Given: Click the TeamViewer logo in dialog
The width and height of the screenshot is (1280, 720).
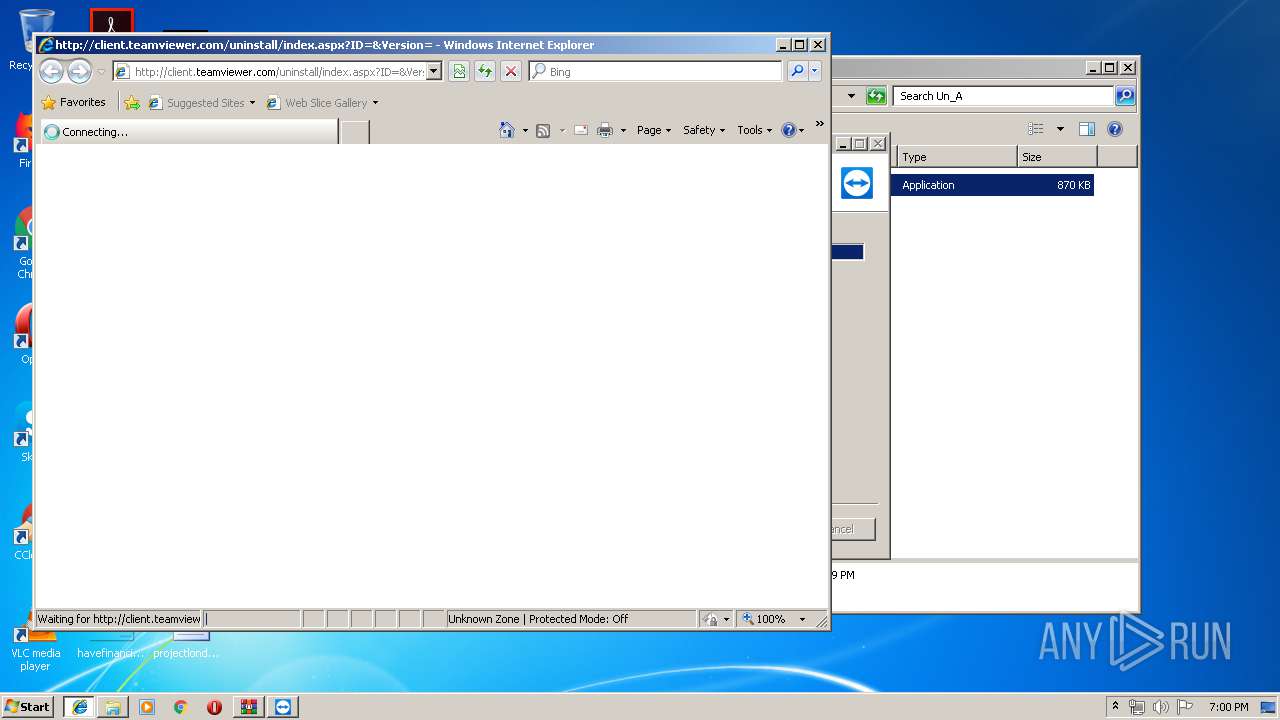Looking at the screenshot, I should coord(857,183).
